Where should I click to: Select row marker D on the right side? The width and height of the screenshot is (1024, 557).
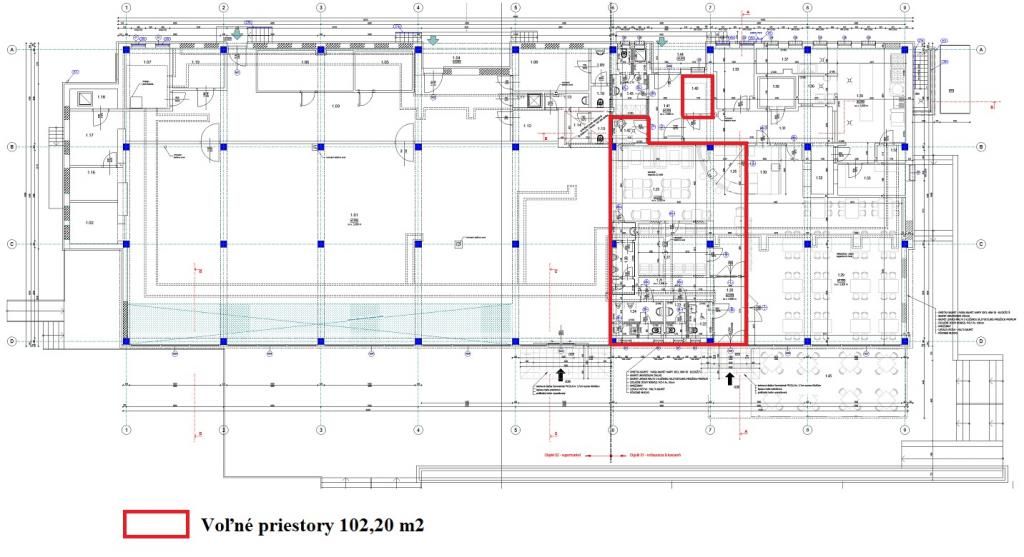981,341
